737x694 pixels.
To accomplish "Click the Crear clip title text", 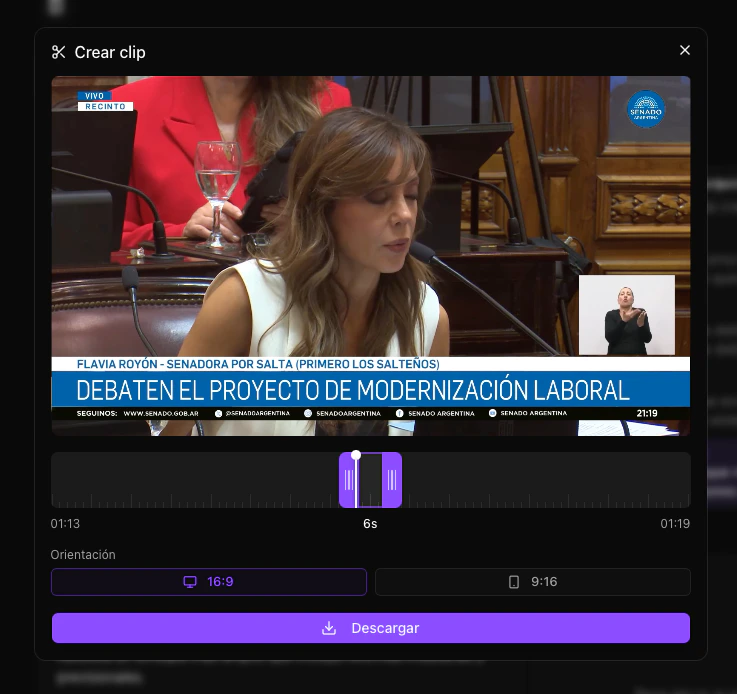I will click(110, 52).
